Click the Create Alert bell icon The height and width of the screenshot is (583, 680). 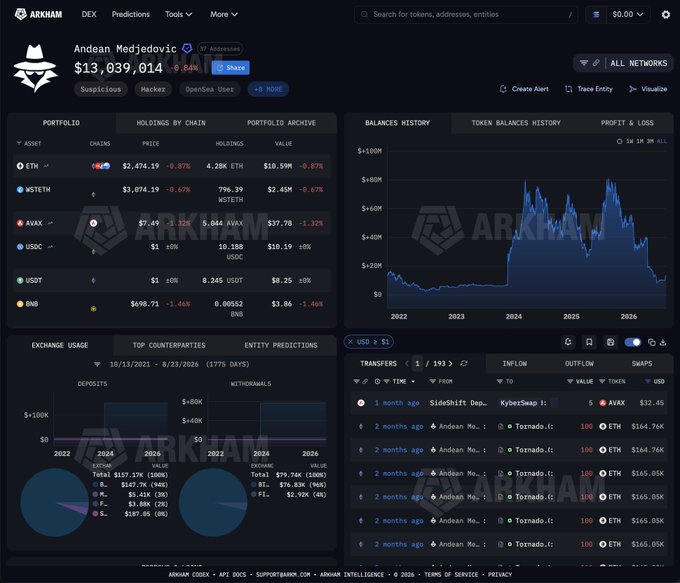(503, 89)
